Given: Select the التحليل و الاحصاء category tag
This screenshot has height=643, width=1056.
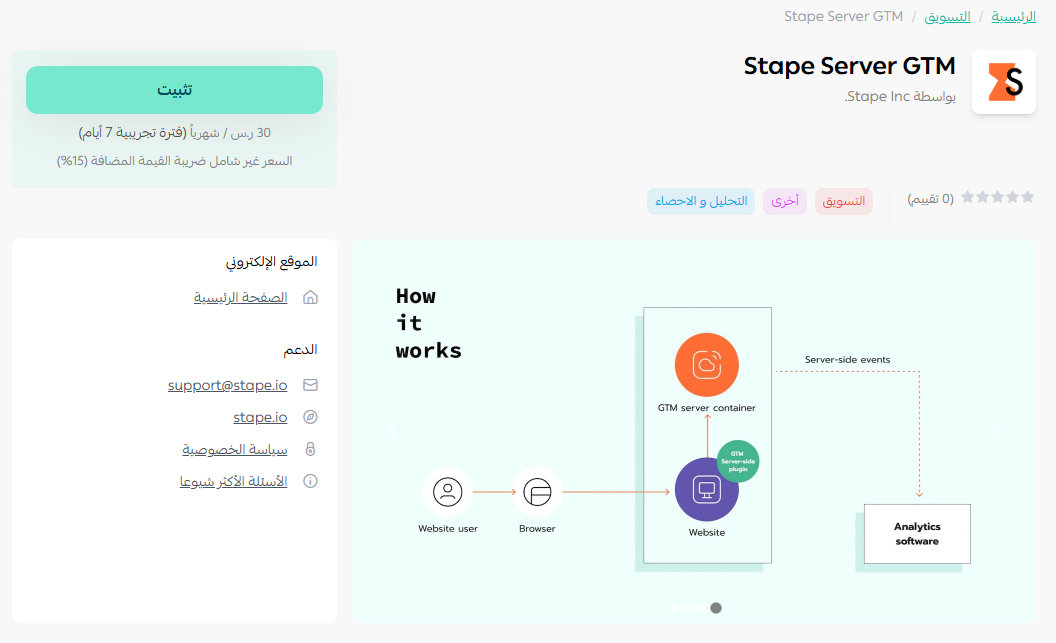Looking at the screenshot, I should click(701, 201).
